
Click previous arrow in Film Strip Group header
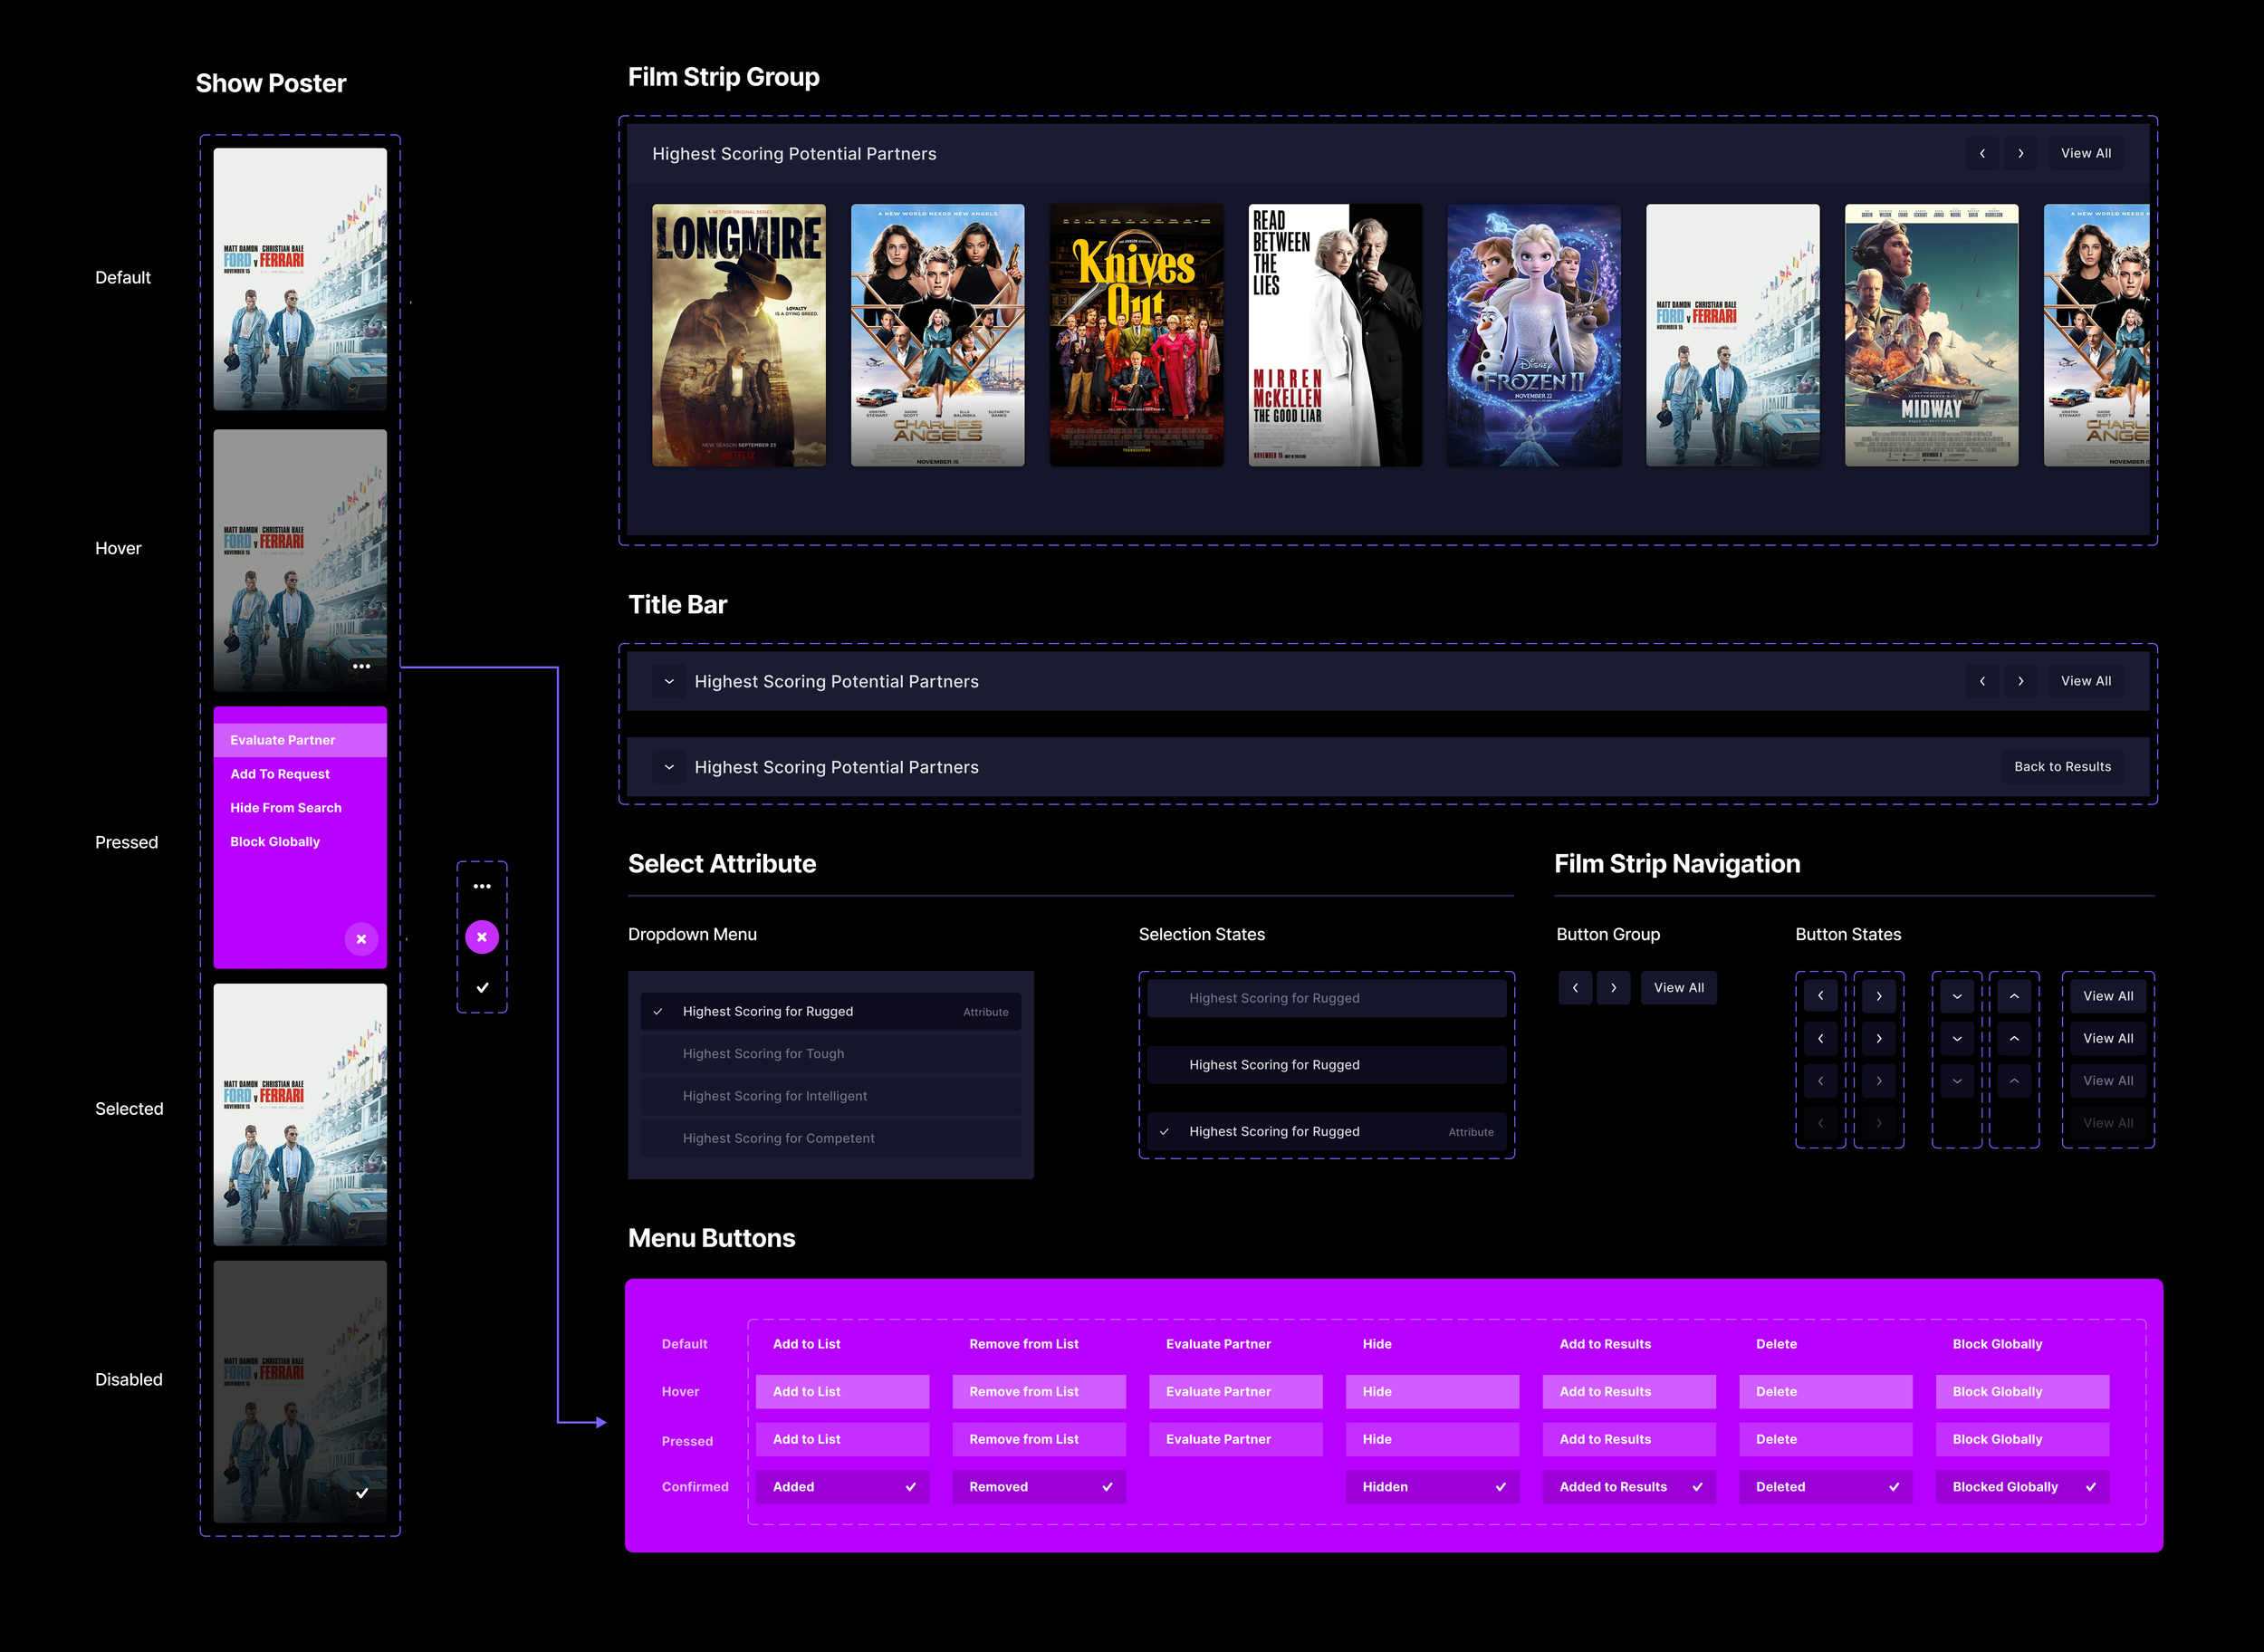pos(1982,153)
